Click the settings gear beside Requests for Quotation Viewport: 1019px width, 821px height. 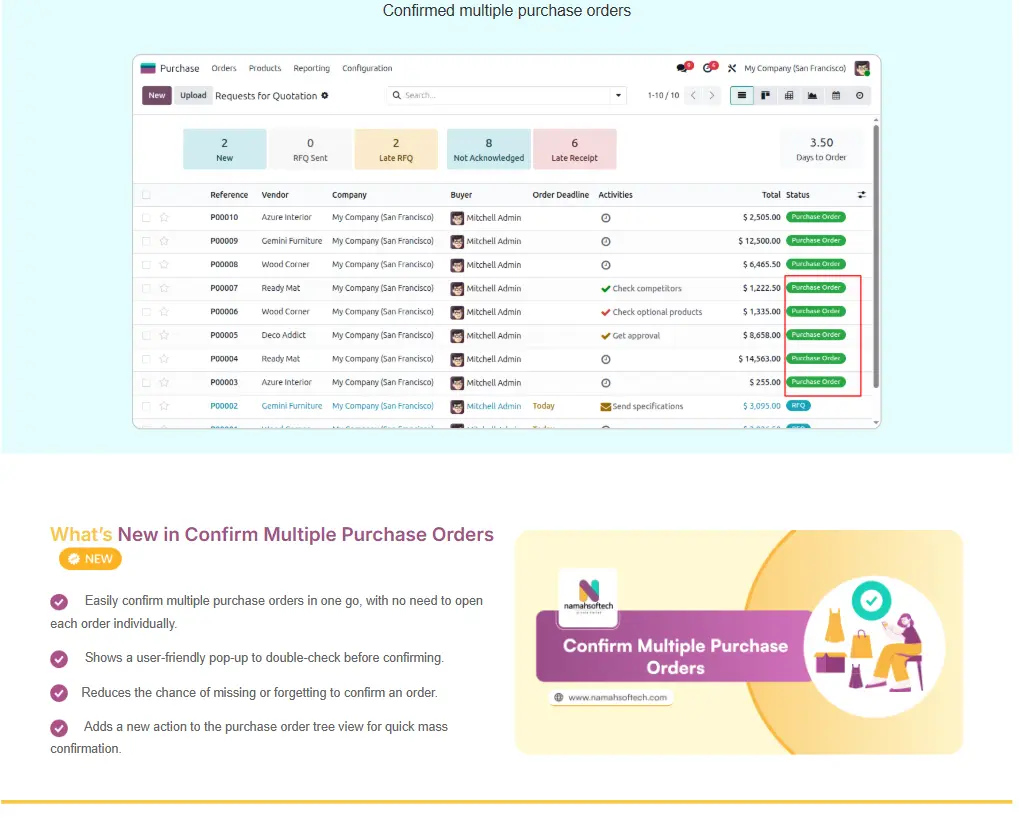pyautogui.click(x=324, y=96)
